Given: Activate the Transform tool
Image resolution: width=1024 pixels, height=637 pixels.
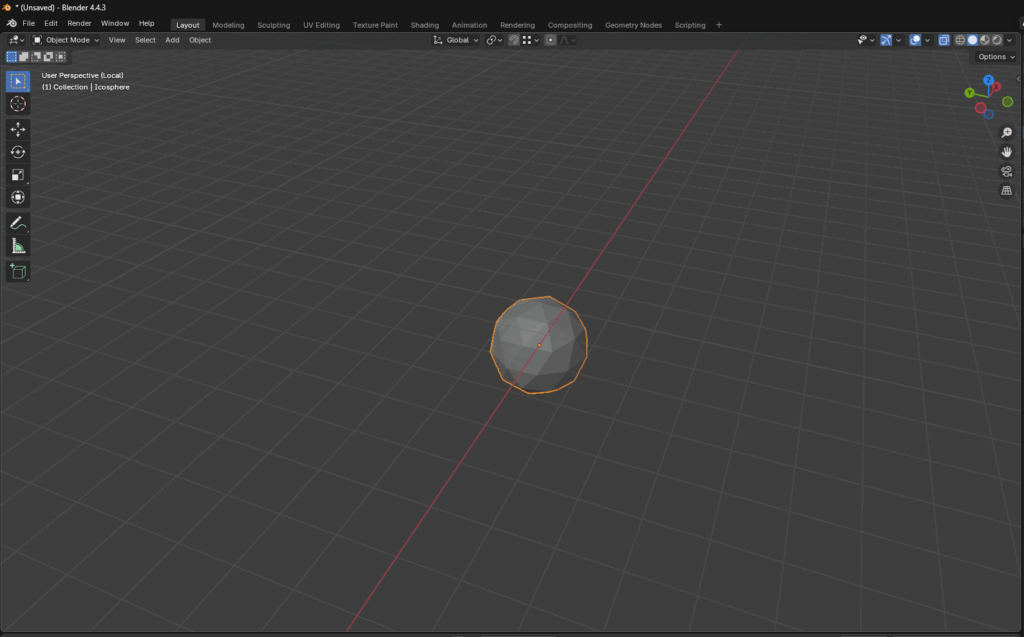Looking at the screenshot, I should point(18,197).
